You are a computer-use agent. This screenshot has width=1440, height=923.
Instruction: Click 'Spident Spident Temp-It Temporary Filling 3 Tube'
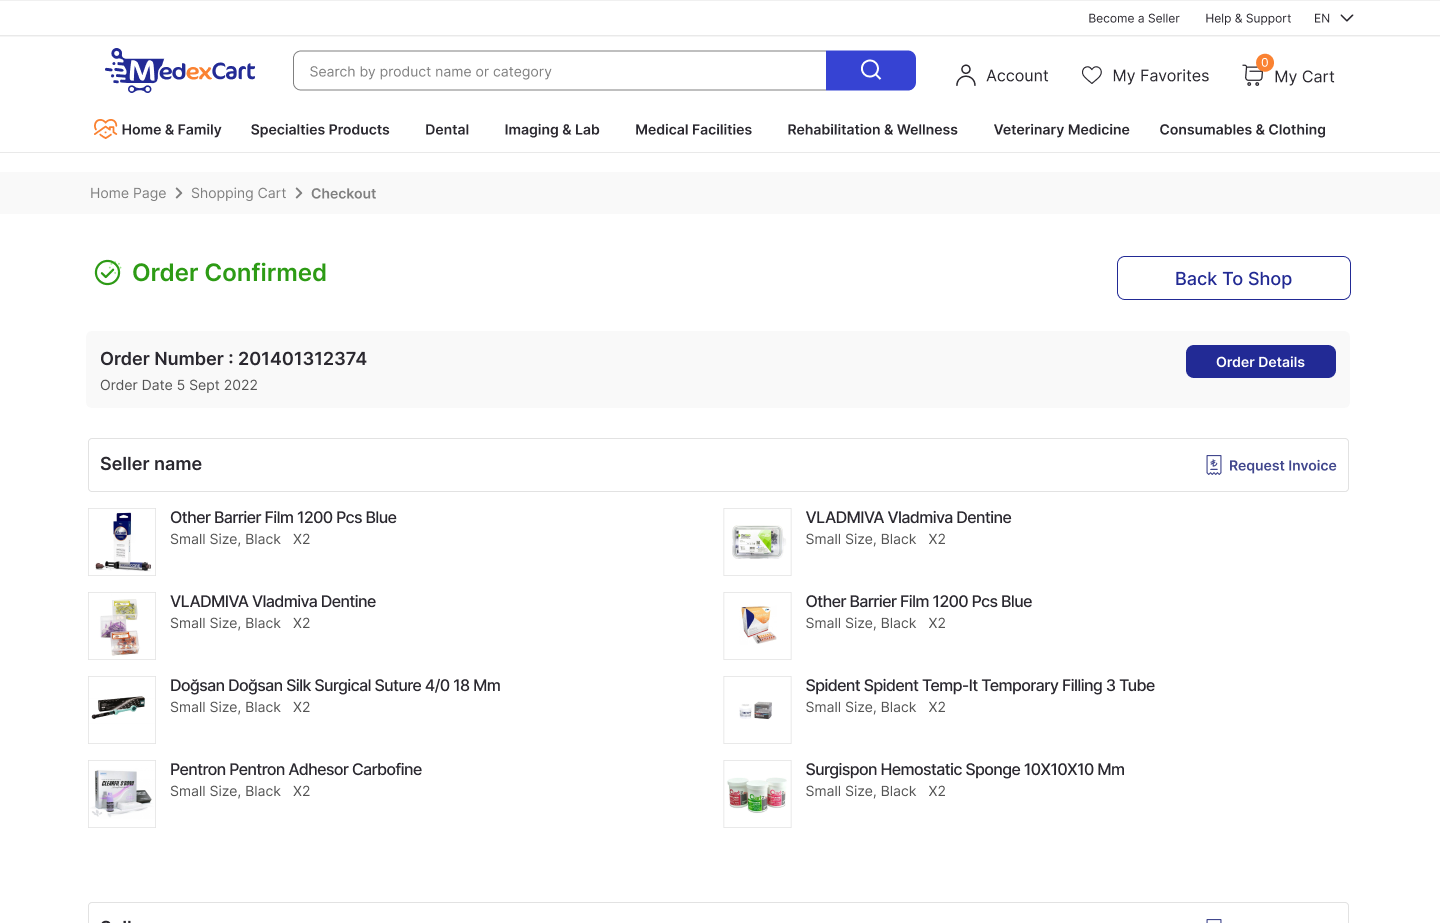(x=980, y=685)
